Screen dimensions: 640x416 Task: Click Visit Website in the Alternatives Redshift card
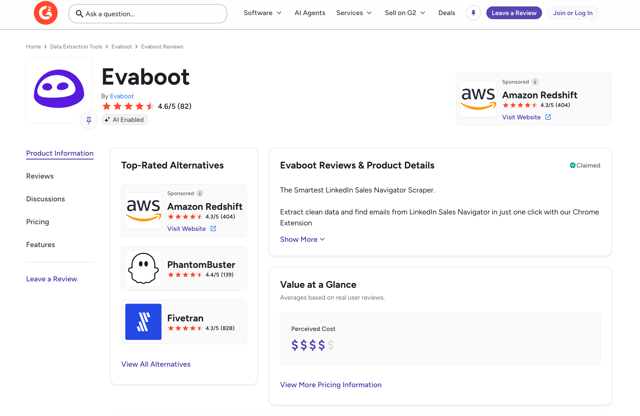186,229
